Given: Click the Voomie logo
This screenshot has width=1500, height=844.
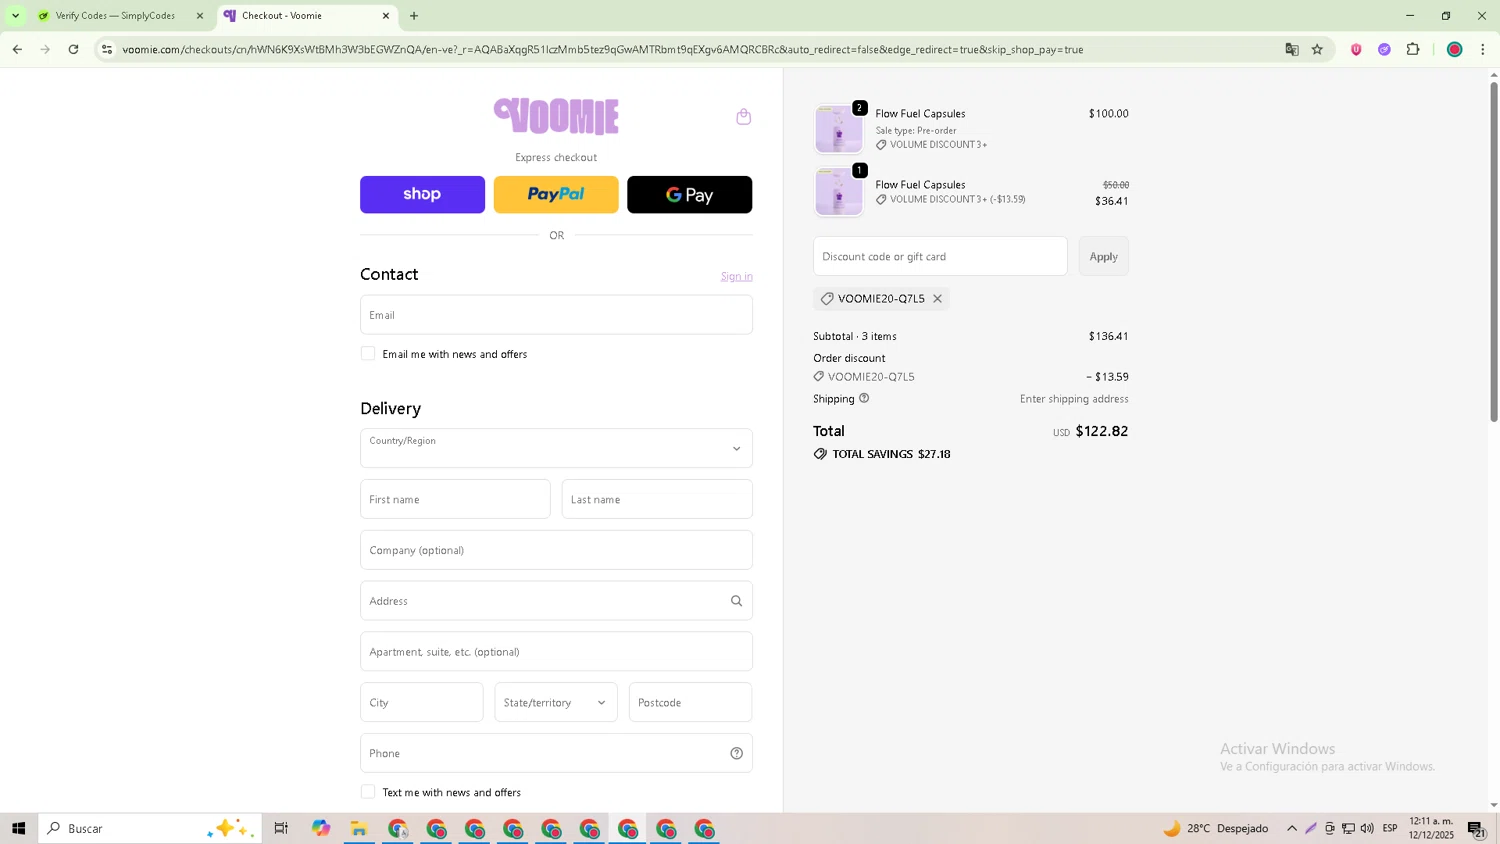Looking at the screenshot, I should 556,116.
